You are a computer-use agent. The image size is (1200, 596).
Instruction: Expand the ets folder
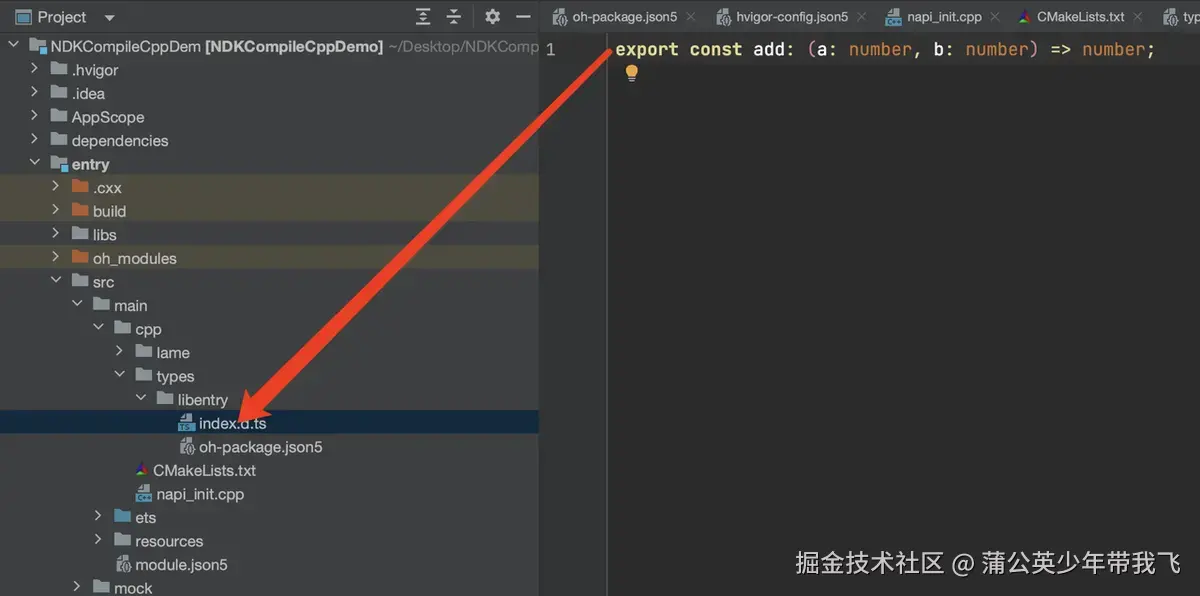tap(98, 517)
